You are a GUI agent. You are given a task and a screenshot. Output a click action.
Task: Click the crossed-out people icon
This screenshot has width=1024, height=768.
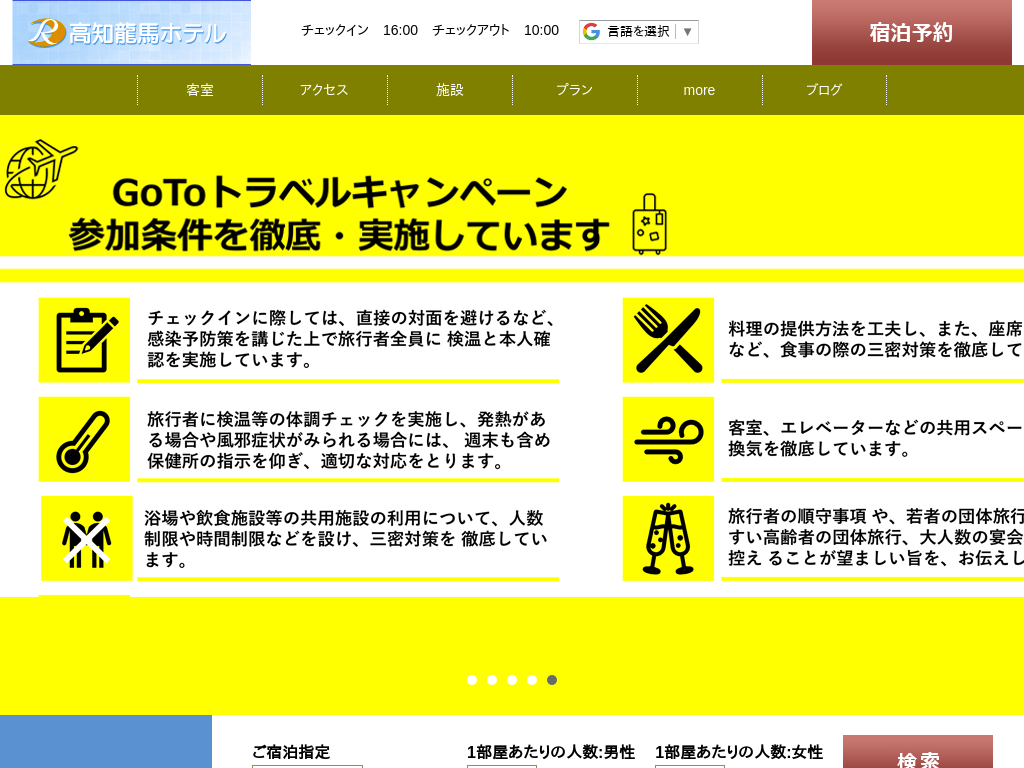[x=87, y=538]
